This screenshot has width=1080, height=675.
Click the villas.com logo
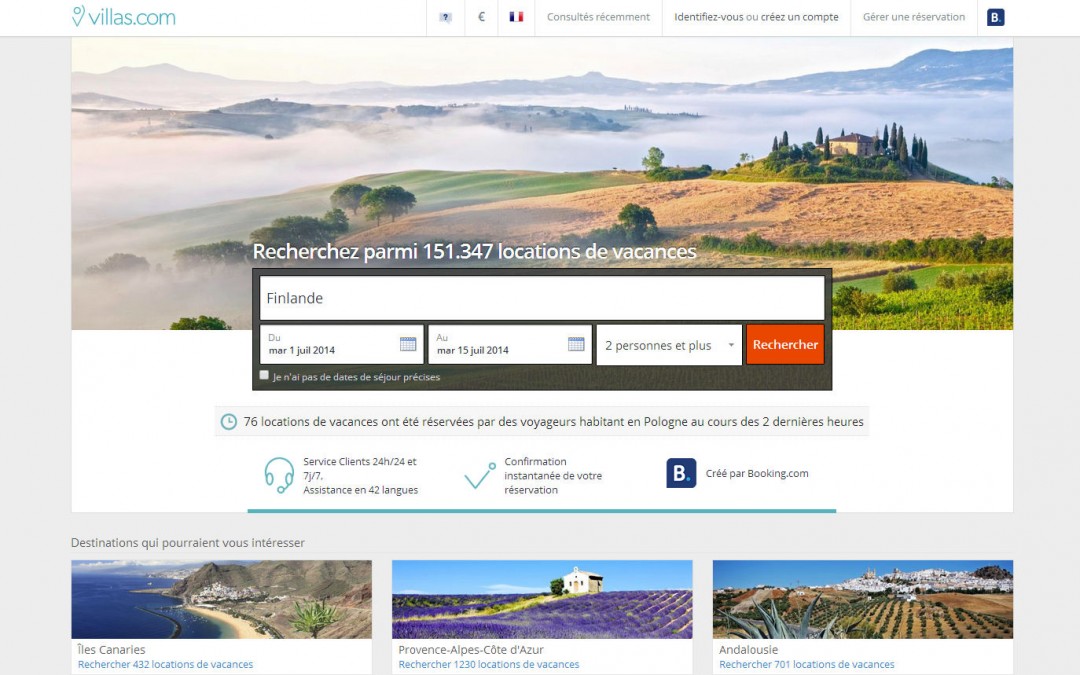(x=124, y=17)
